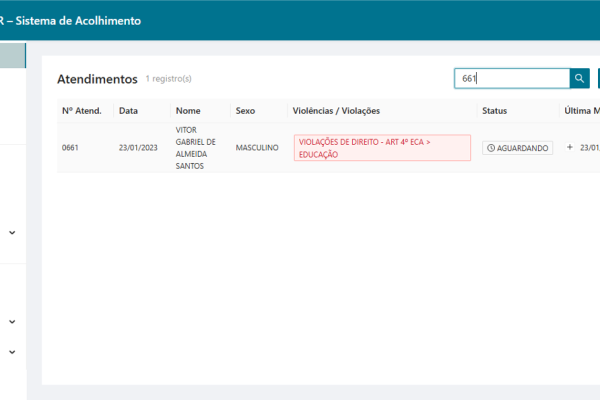Select the name VITOR GABRIEL DE ALMEIDA SANTOS
Image resolution: width=600 pixels, height=400 pixels.
pos(195,148)
